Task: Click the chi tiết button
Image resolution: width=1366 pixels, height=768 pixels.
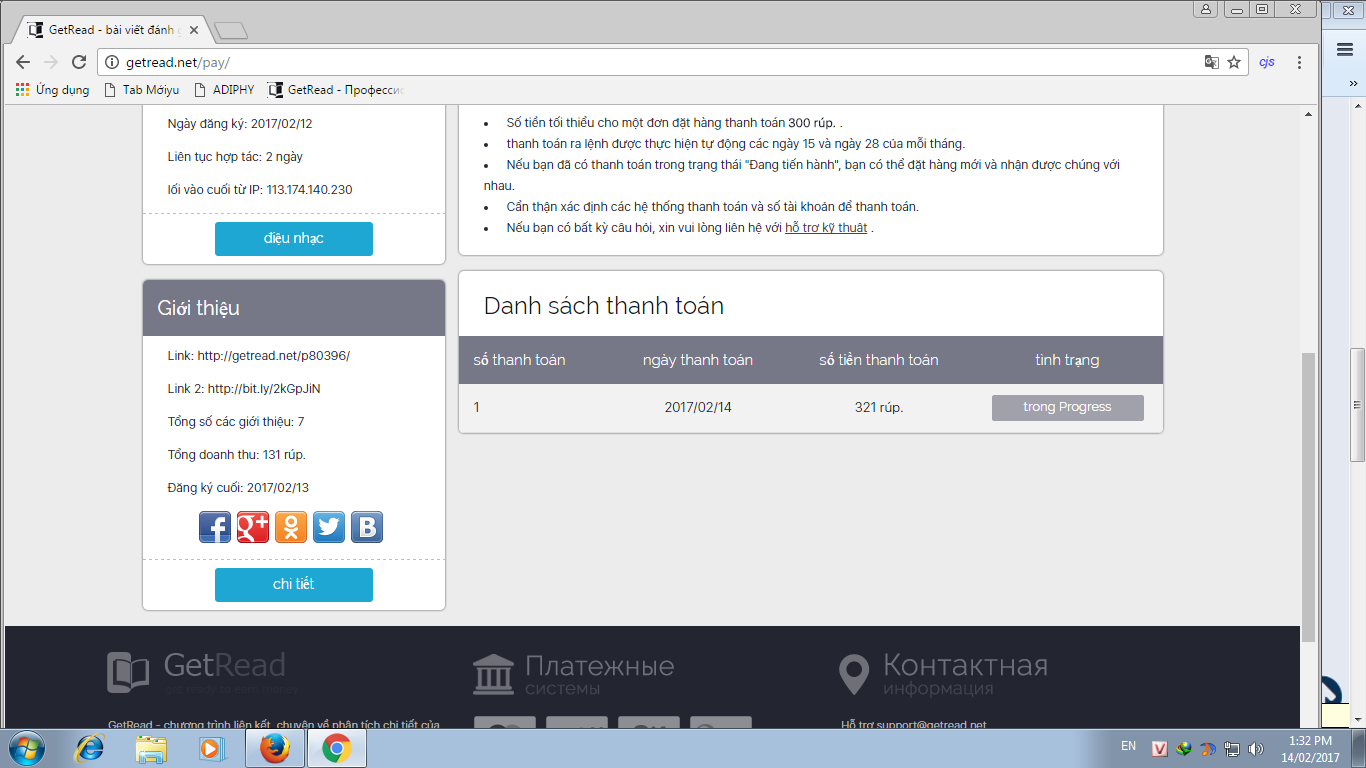Action: [294, 585]
